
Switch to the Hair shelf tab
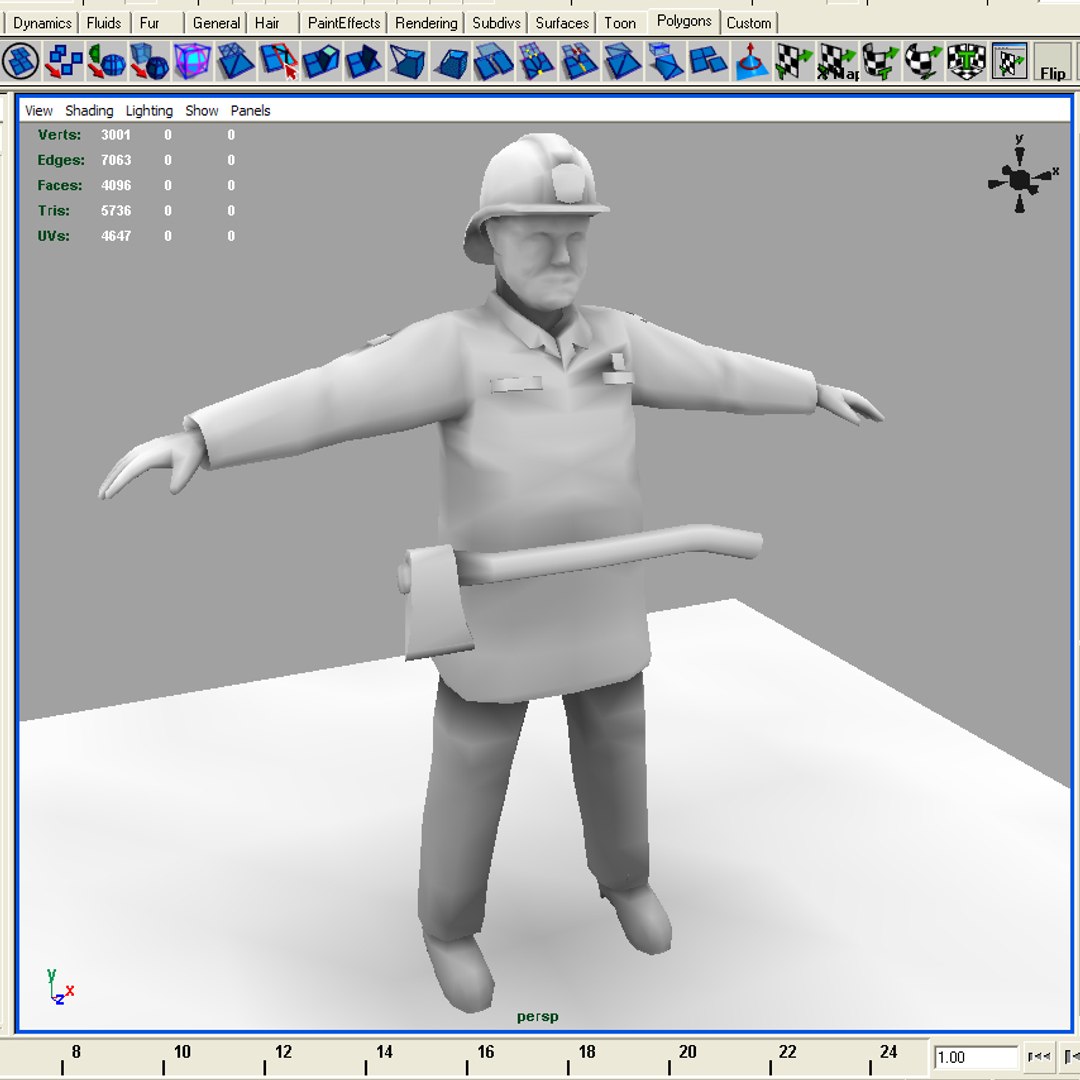[x=267, y=23]
